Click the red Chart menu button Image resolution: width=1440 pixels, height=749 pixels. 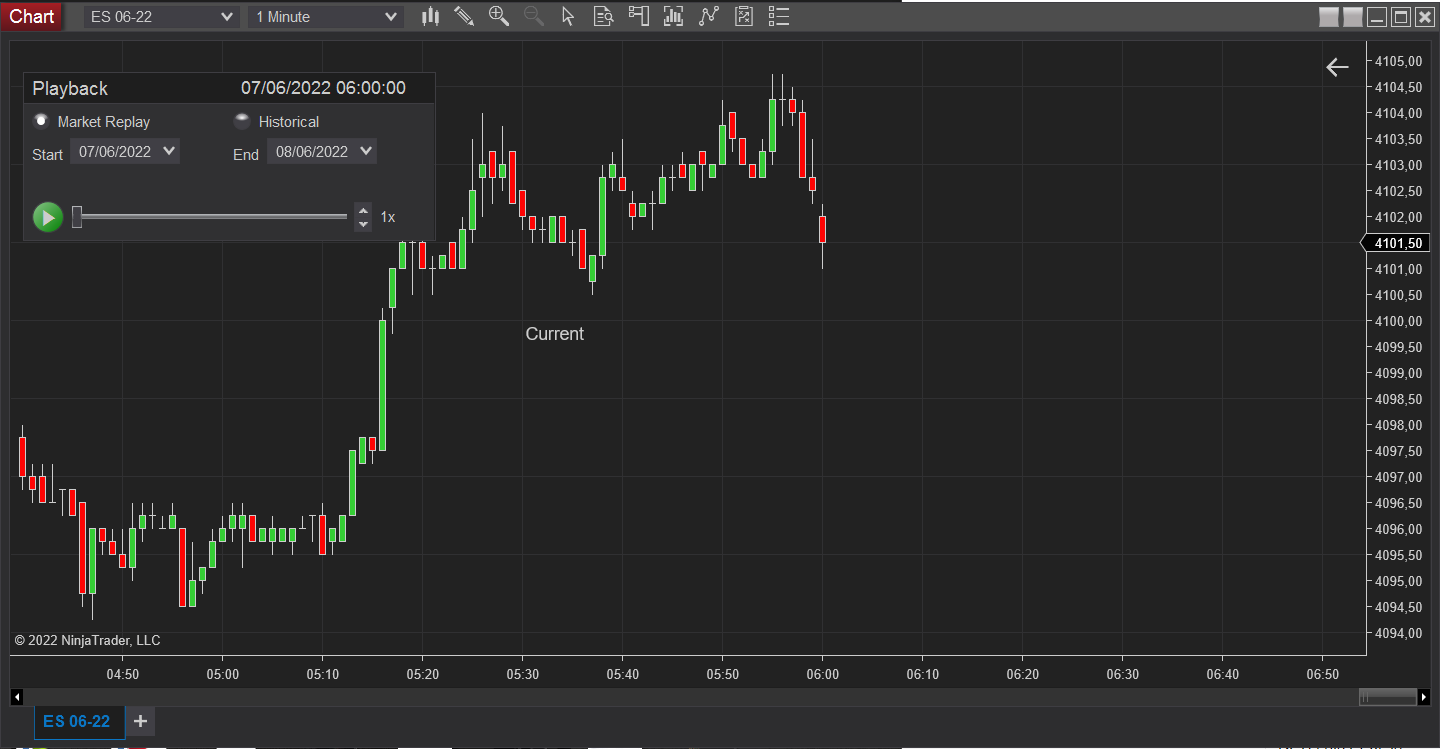[x=32, y=16]
